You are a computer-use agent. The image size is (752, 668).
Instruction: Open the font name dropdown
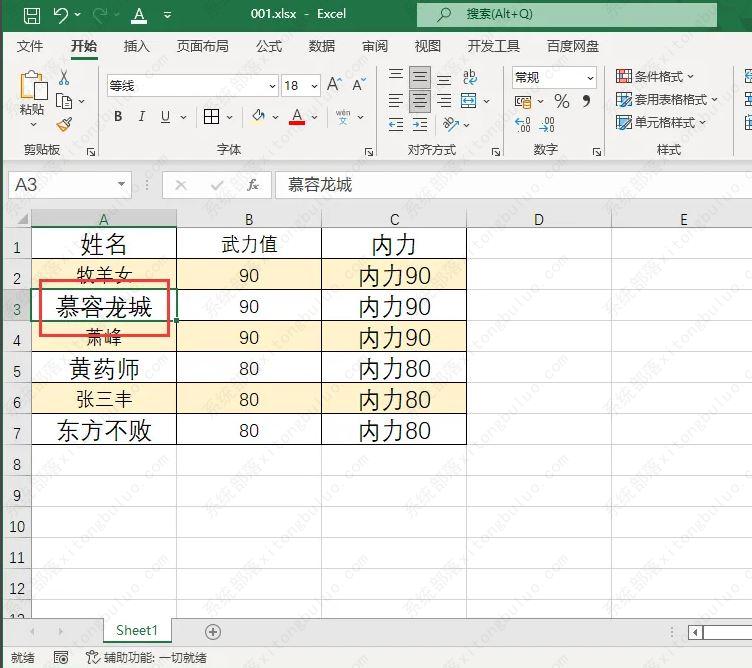click(271, 86)
